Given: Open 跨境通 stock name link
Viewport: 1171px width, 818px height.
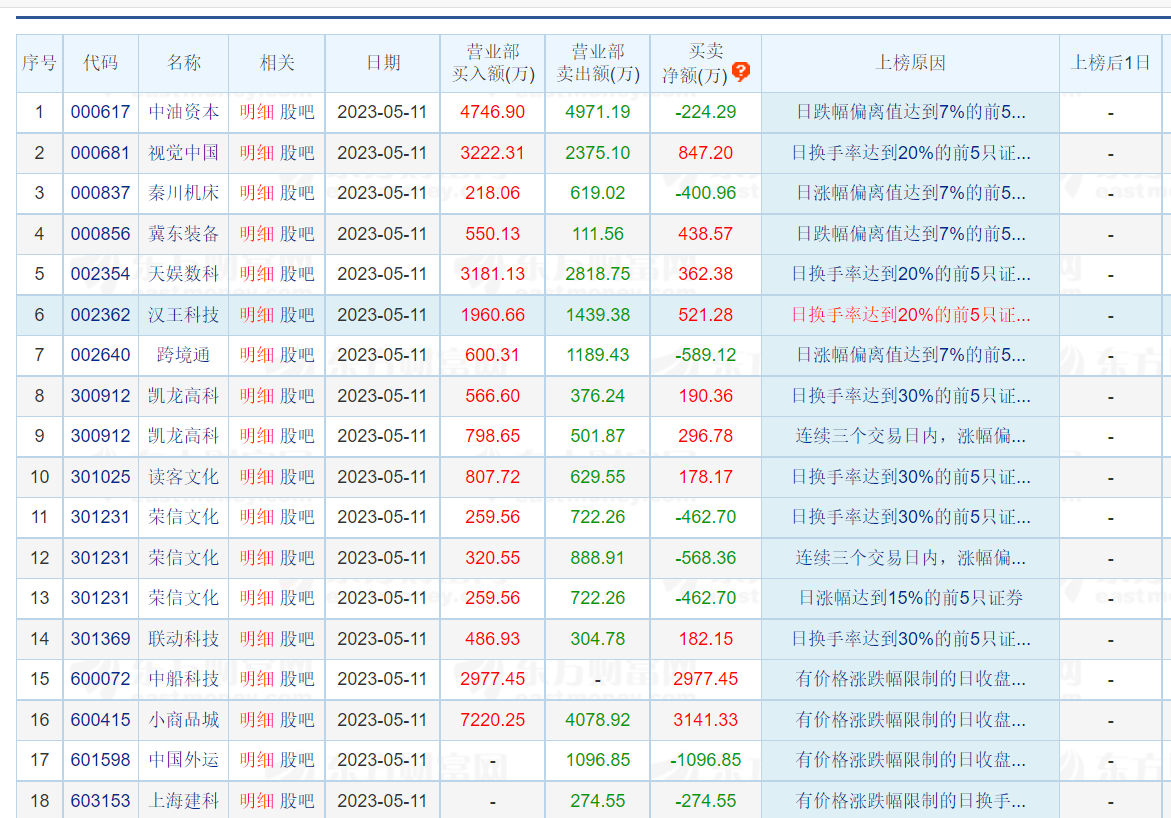Looking at the screenshot, I should 184,355.
